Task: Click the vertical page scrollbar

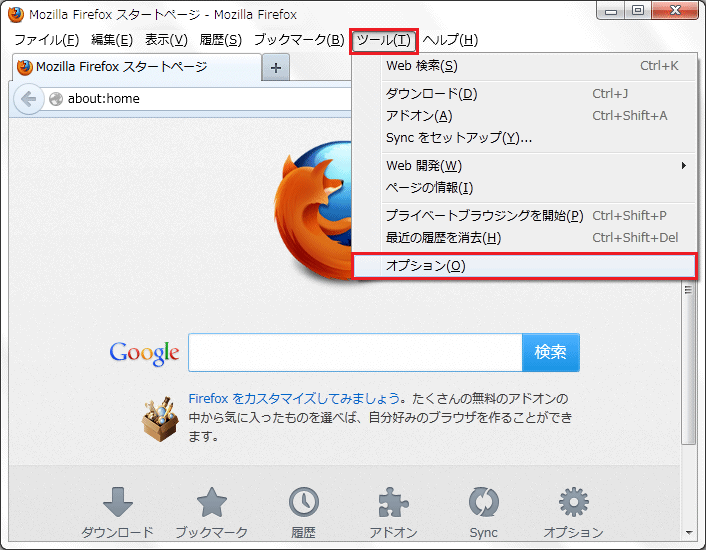Action: coord(688,360)
